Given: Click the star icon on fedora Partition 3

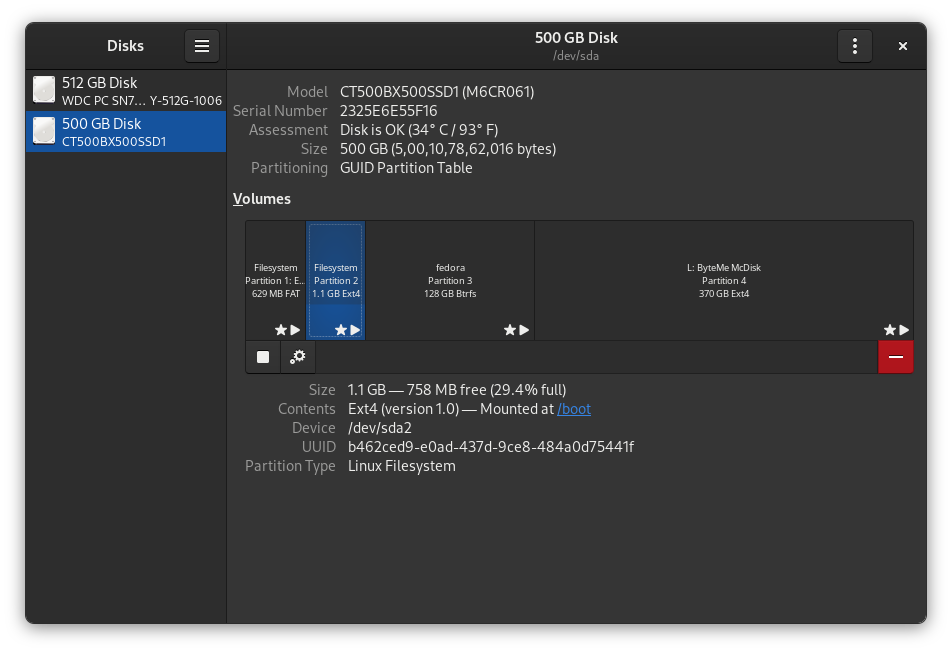Looking at the screenshot, I should [509, 330].
